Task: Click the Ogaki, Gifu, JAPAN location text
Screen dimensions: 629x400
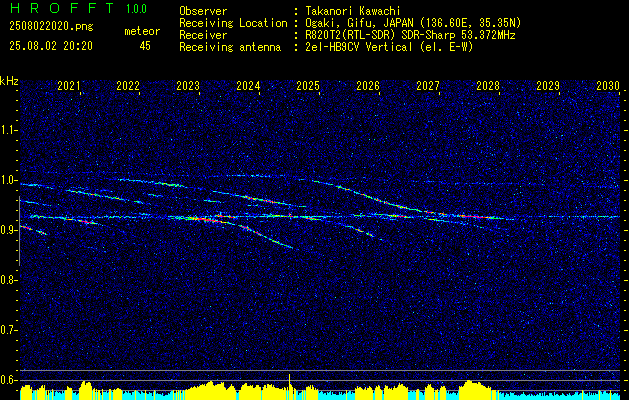Action: pos(413,23)
